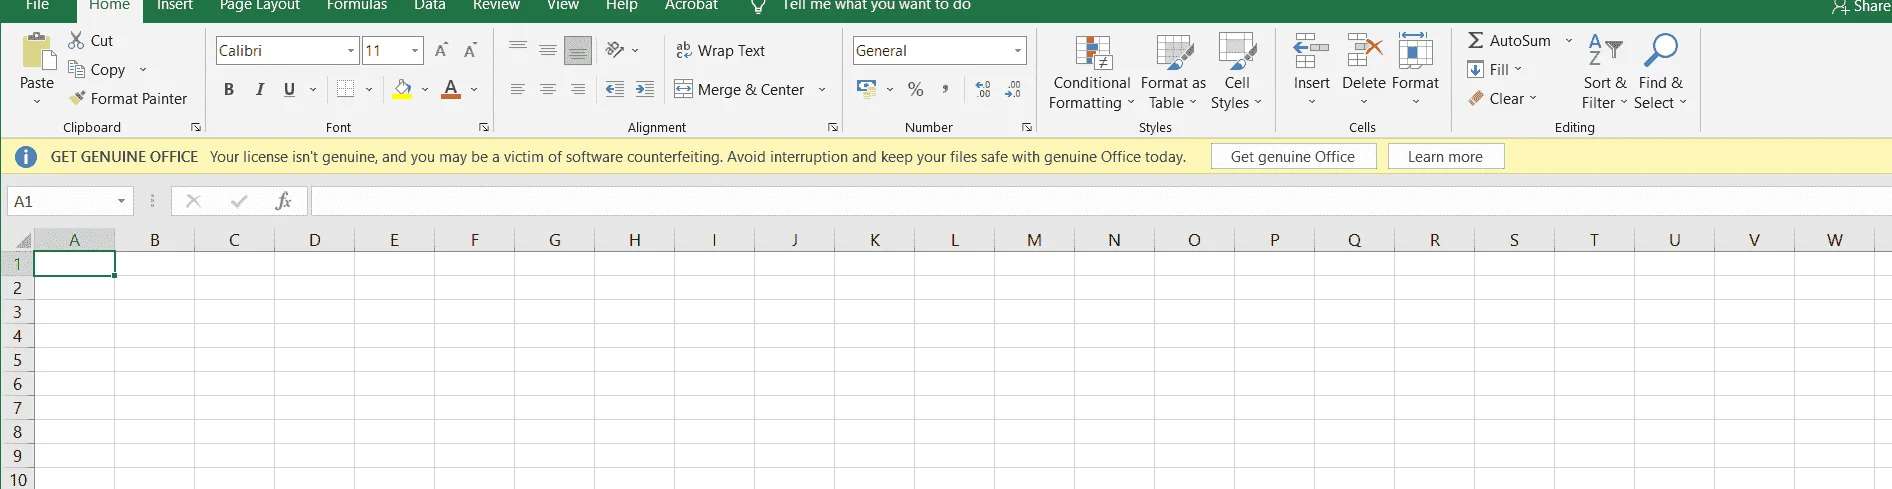This screenshot has height=489, width=1892.
Task: Click the Share button
Action: click(1861, 6)
